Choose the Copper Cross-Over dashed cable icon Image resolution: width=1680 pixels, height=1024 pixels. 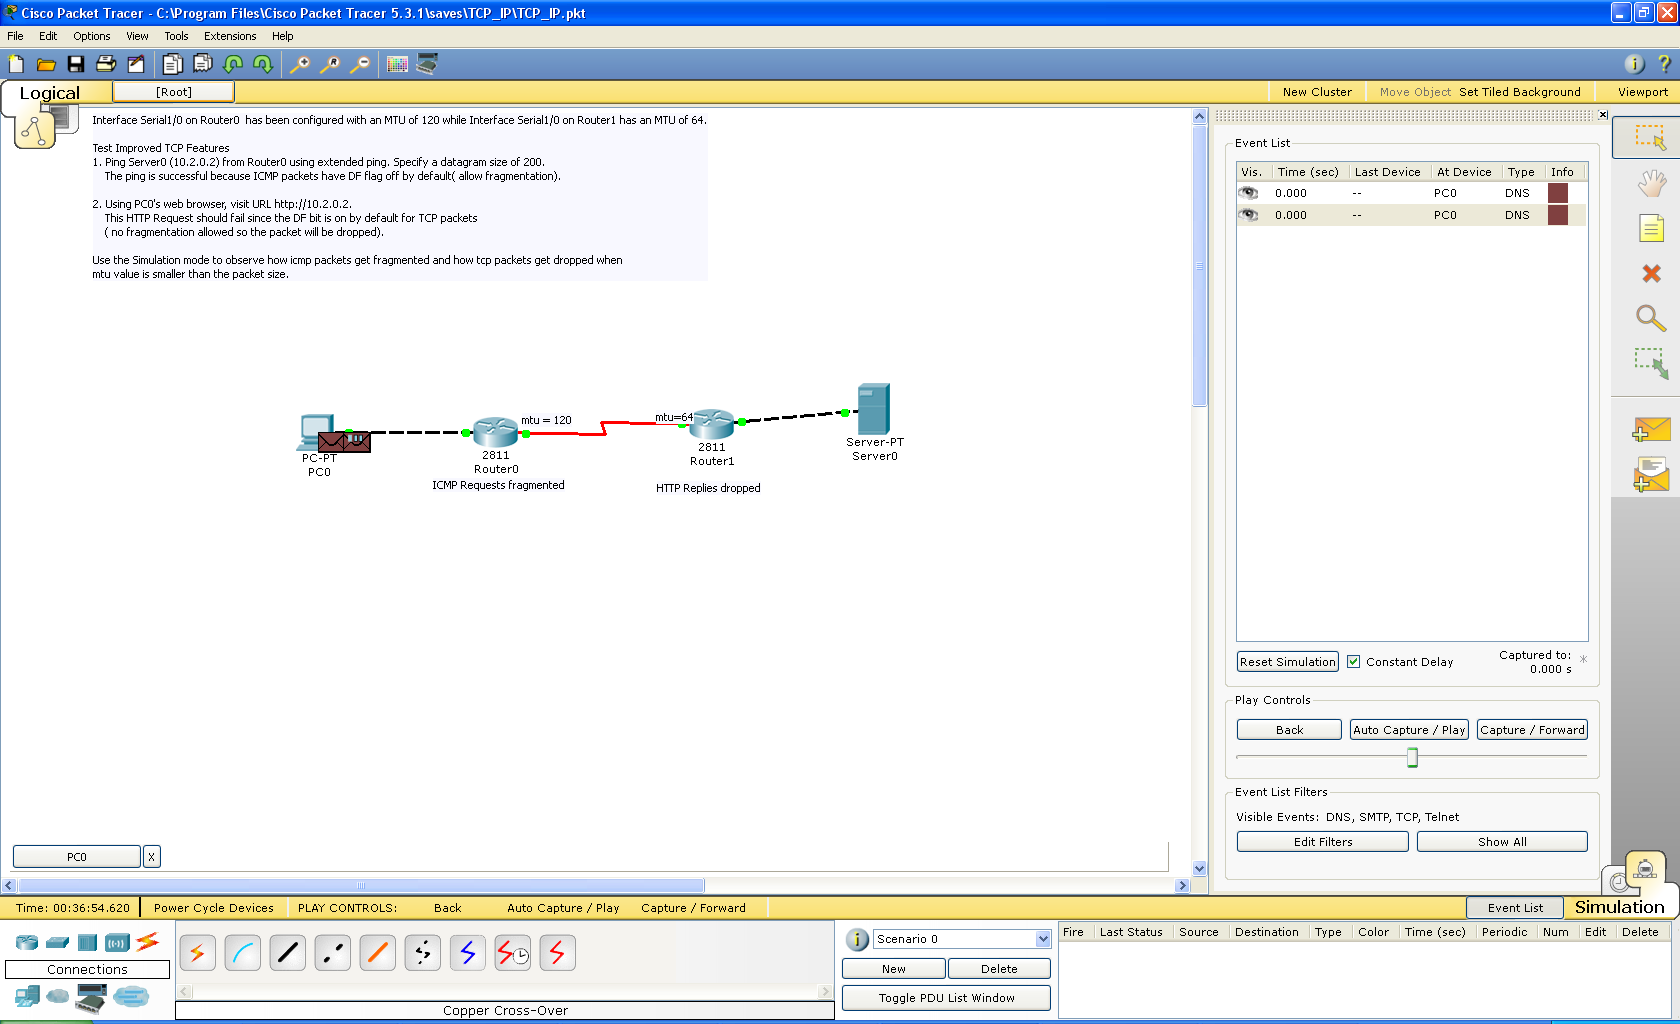pos(332,953)
